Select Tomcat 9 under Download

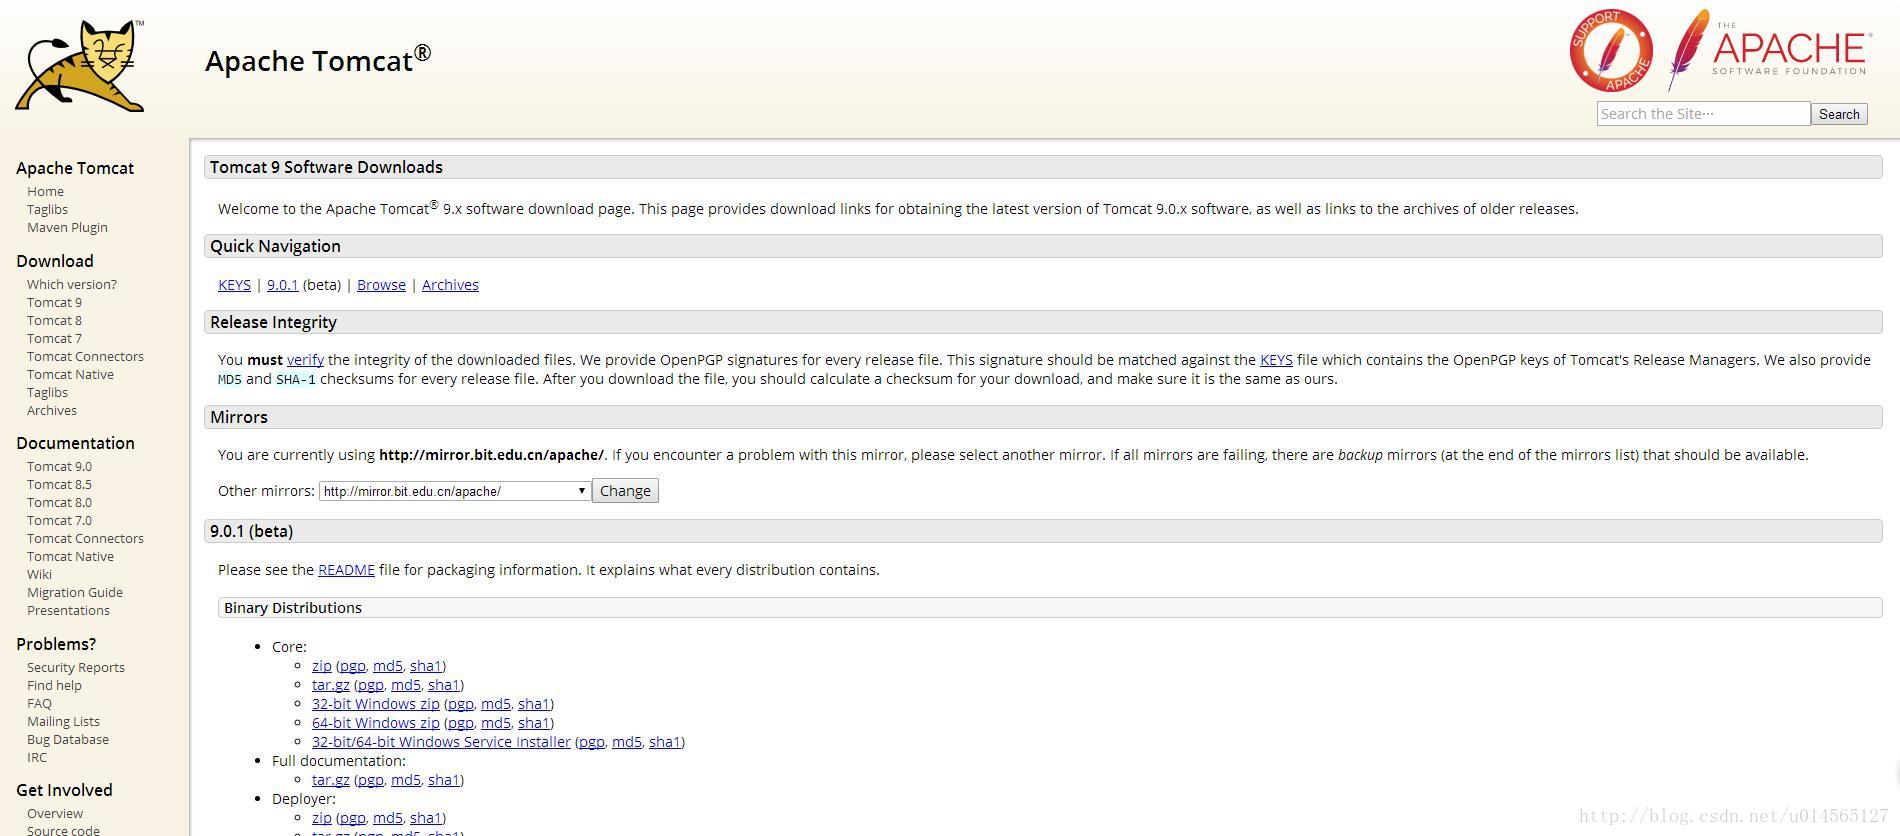(54, 303)
